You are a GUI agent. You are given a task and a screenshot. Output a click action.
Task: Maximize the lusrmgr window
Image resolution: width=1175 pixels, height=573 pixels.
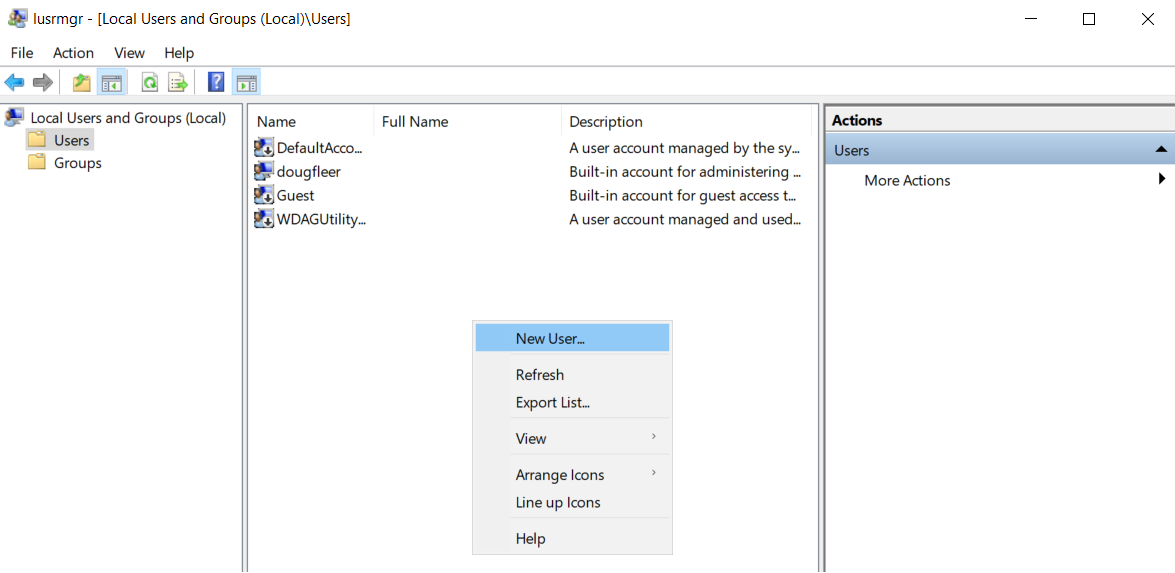(x=1089, y=19)
